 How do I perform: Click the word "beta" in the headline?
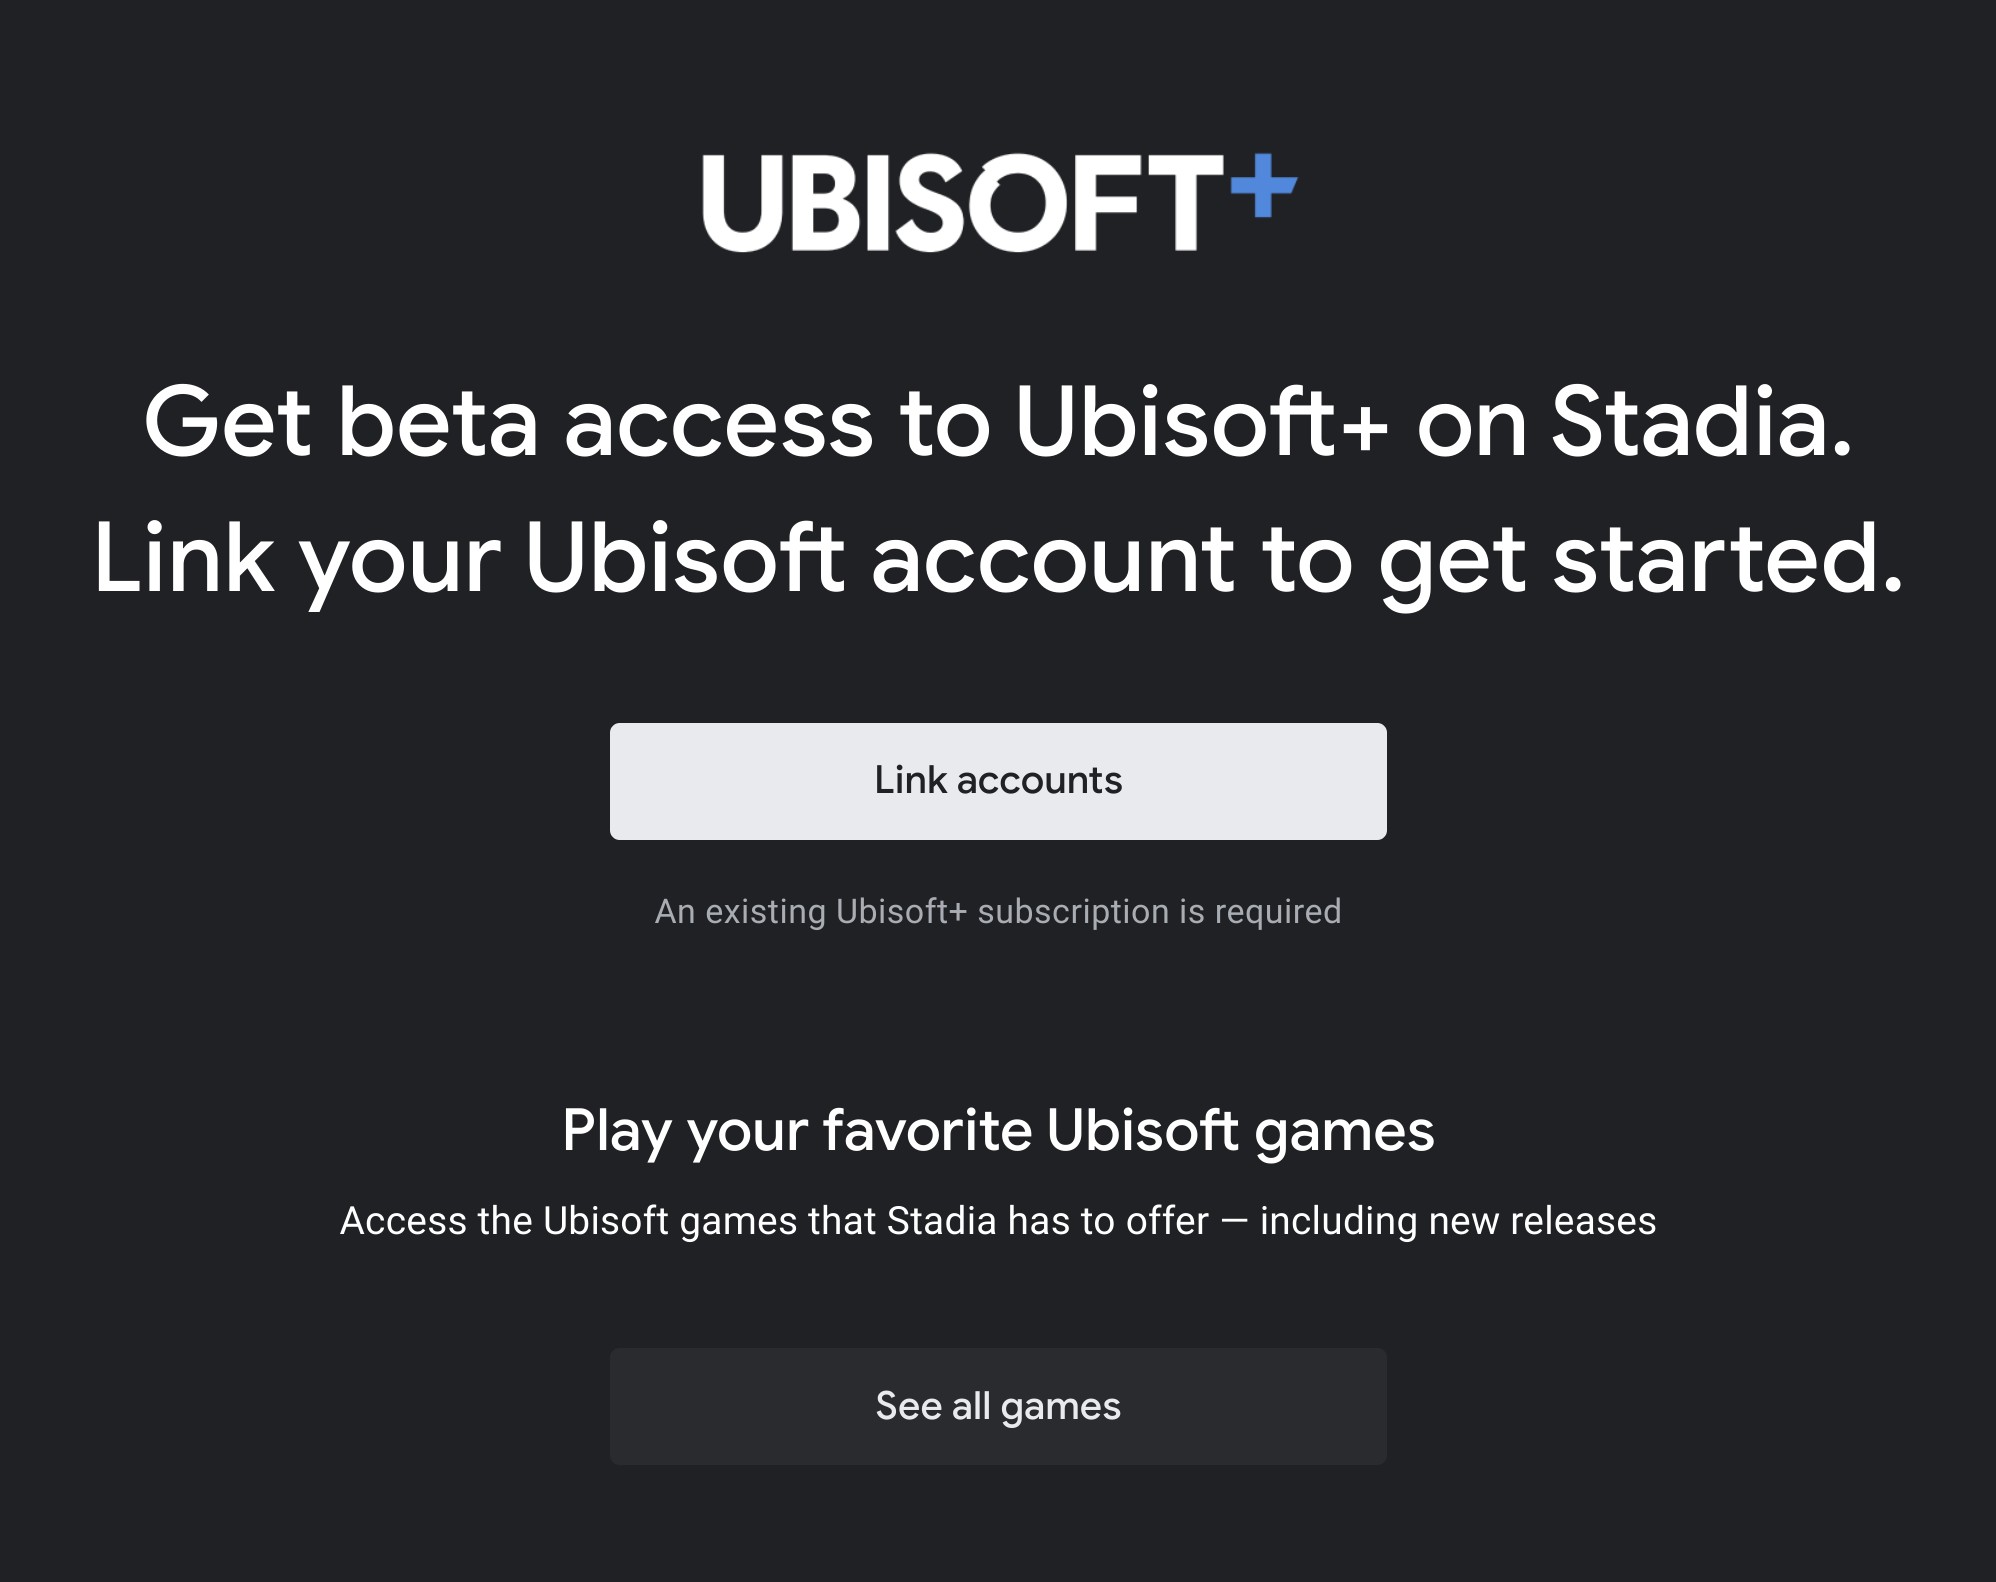pyautogui.click(x=438, y=423)
